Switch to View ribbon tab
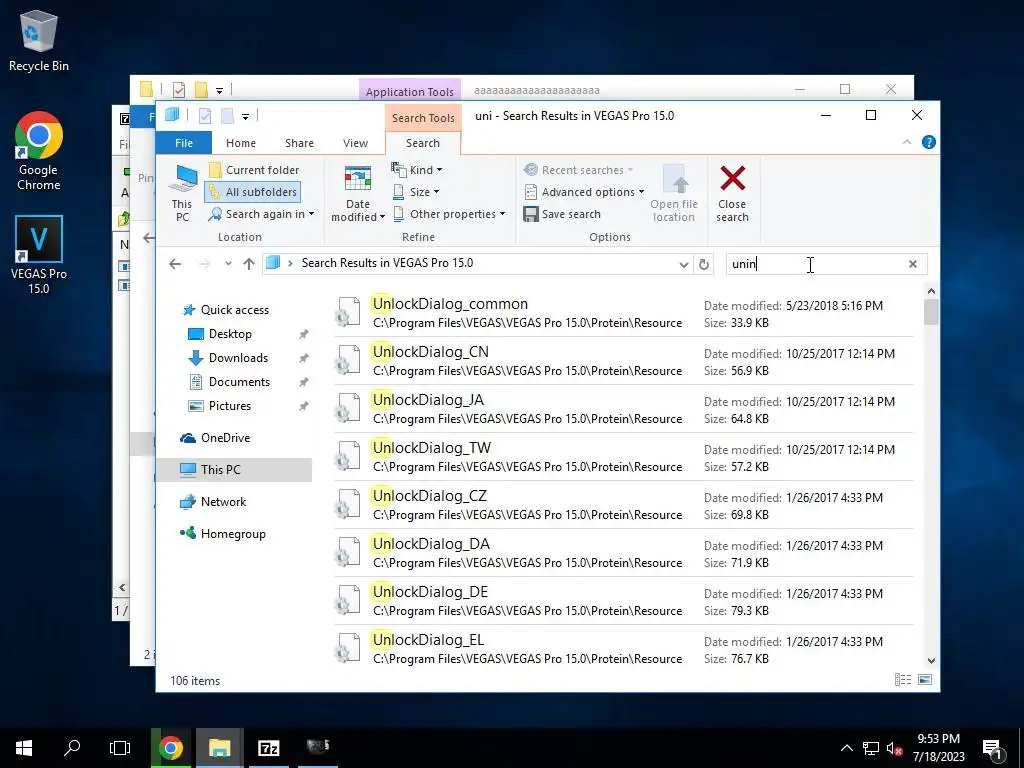The image size is (1024, 768). pos(355,143)
